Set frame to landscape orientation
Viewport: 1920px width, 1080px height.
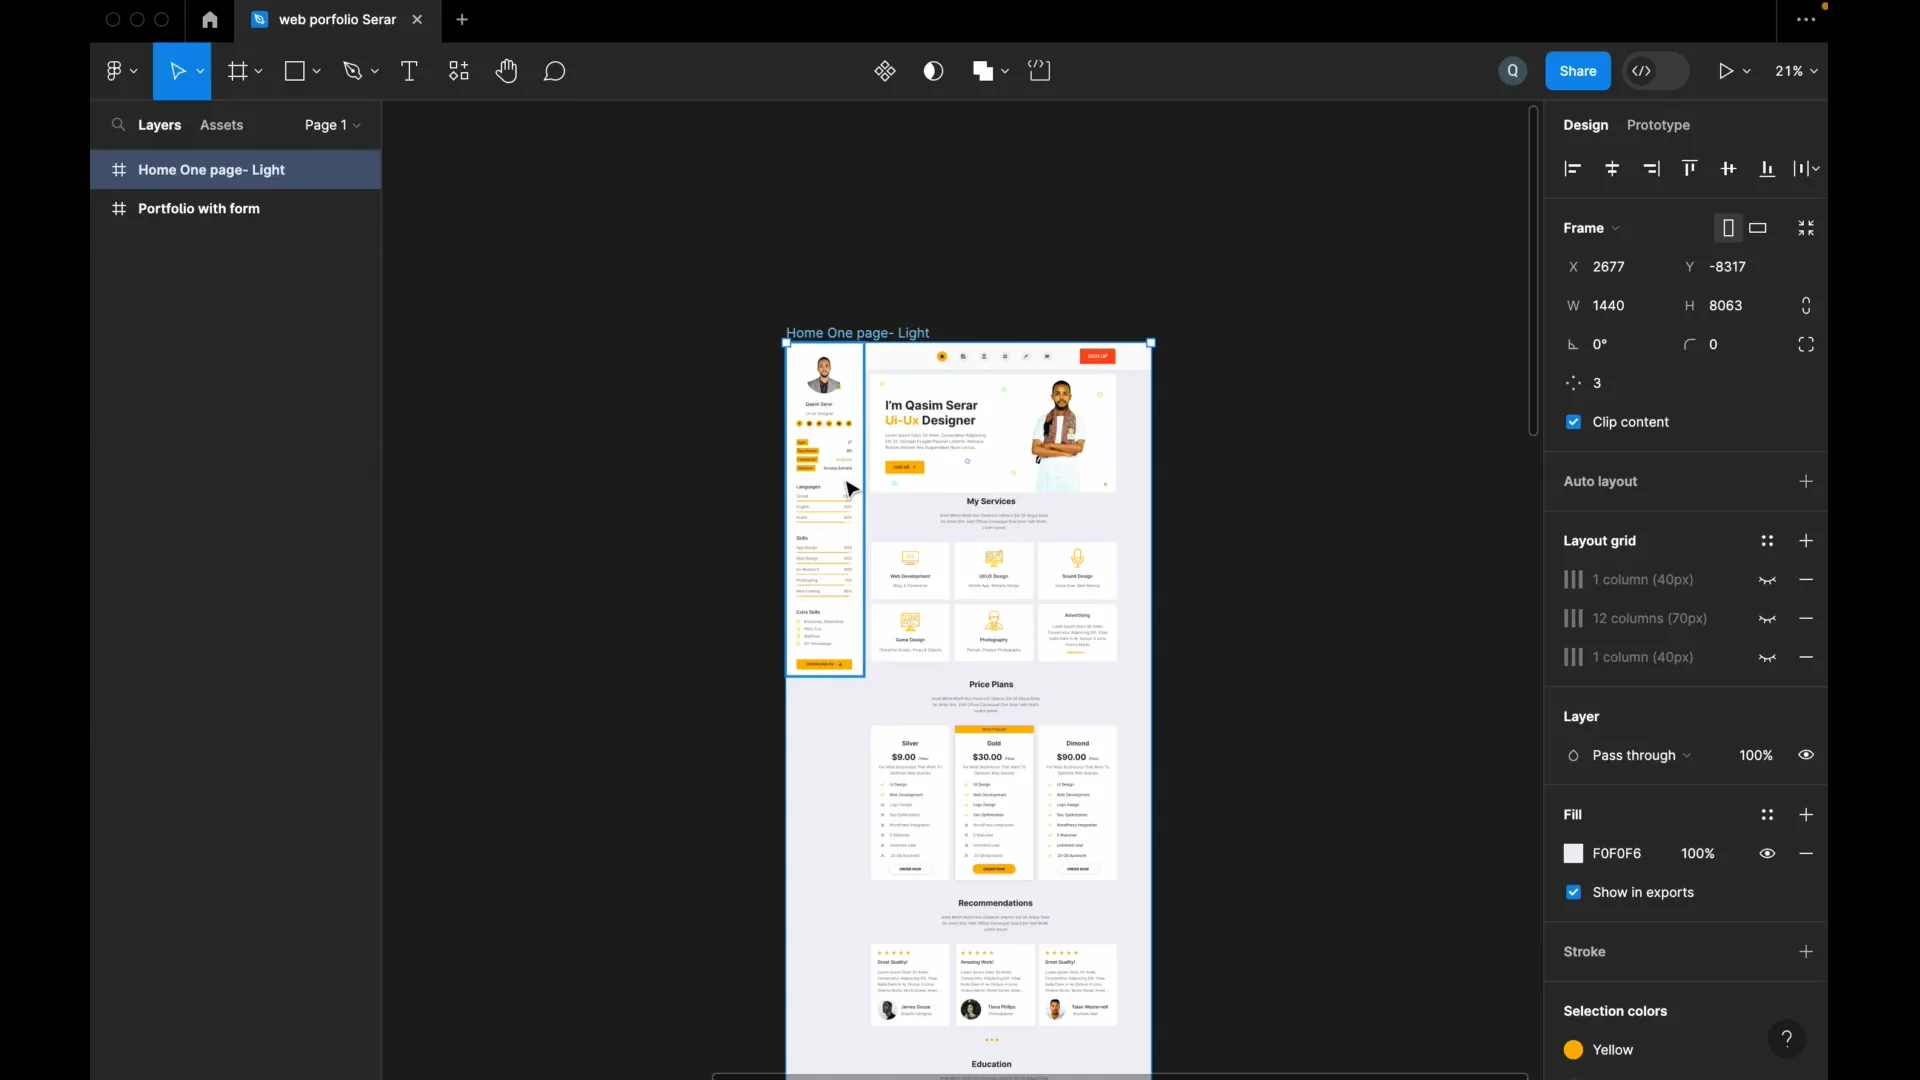coord(1758,228)
